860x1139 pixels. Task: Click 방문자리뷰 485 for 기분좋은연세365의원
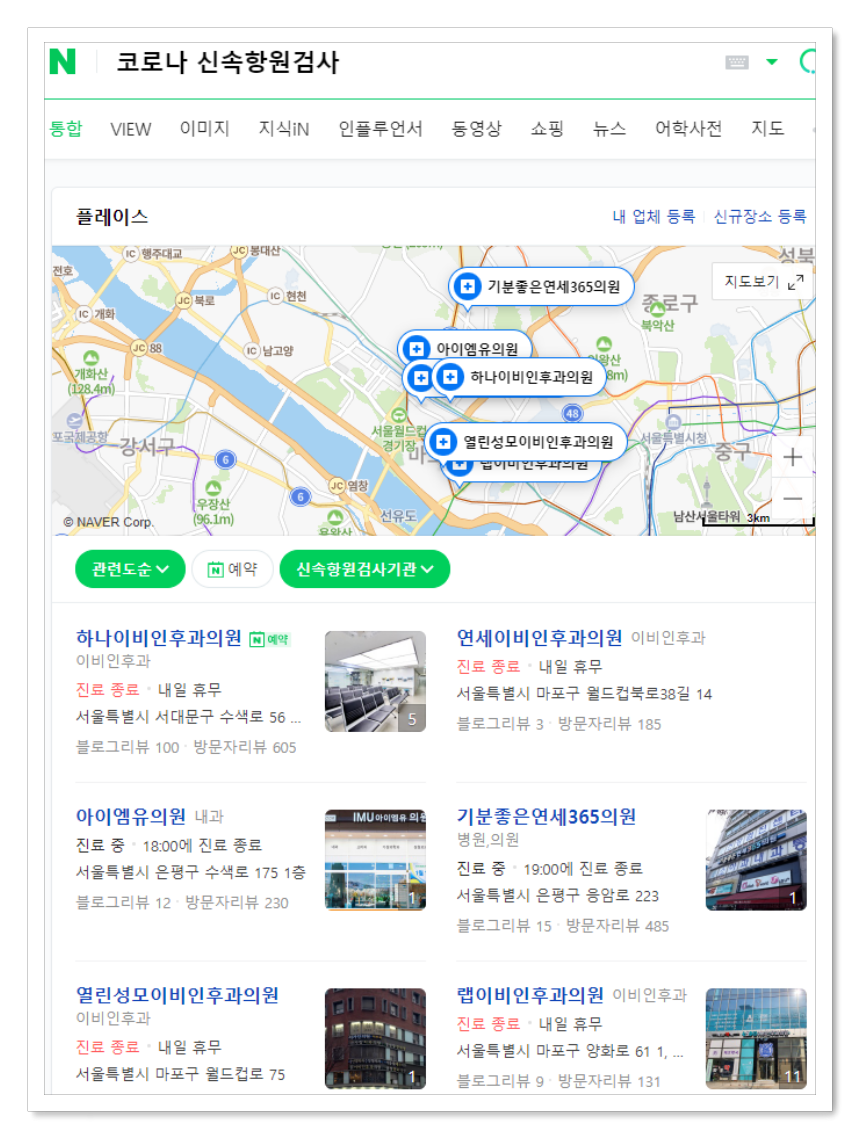[617, 925]
